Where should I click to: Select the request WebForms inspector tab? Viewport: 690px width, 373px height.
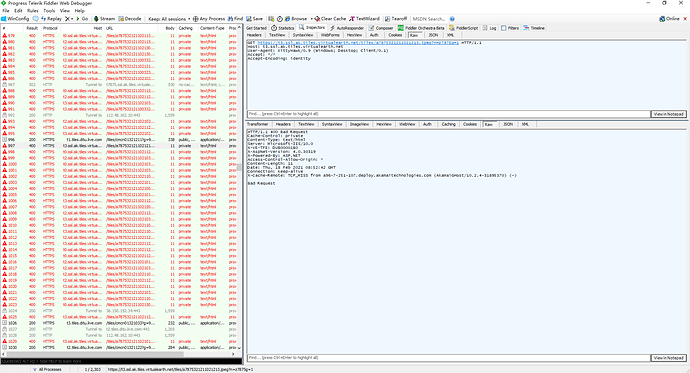coord(330,35)
